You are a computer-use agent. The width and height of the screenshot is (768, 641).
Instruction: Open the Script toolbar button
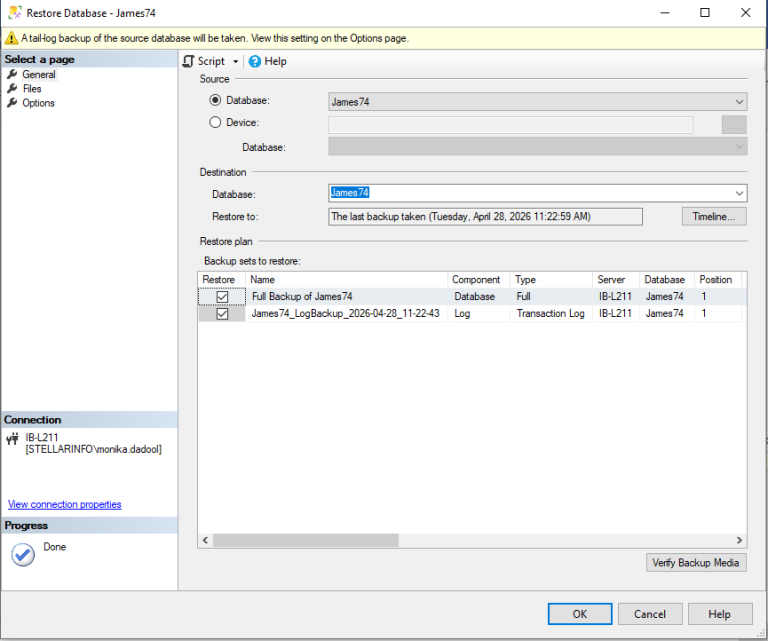(204, 61)
